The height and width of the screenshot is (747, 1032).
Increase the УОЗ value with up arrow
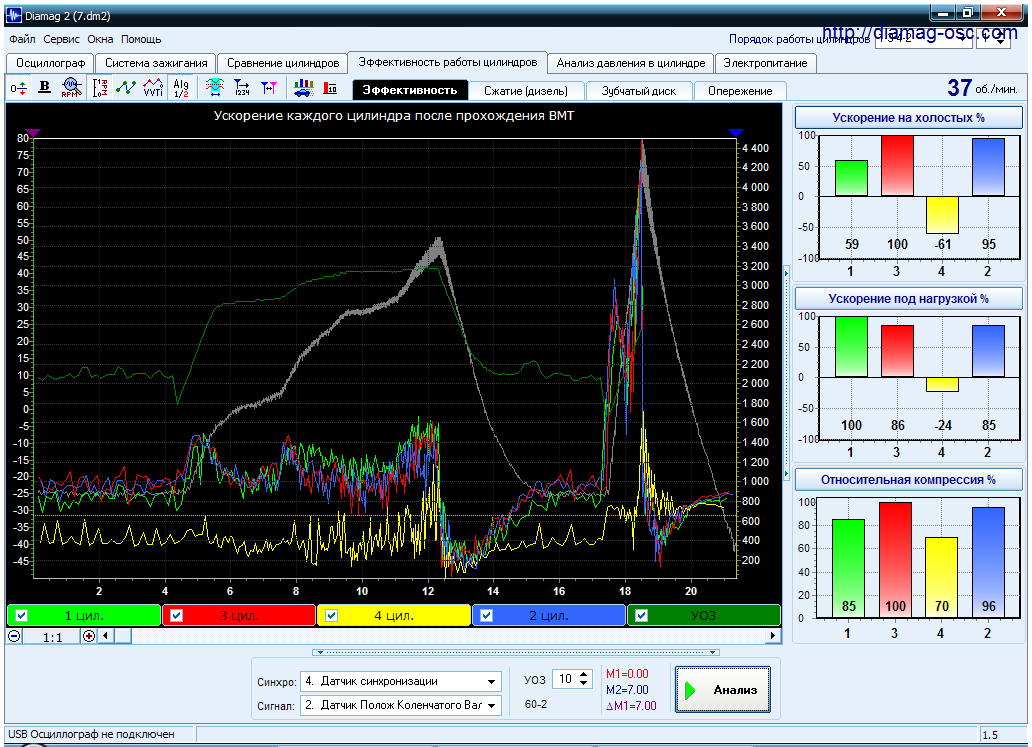(x=584, y=675)
